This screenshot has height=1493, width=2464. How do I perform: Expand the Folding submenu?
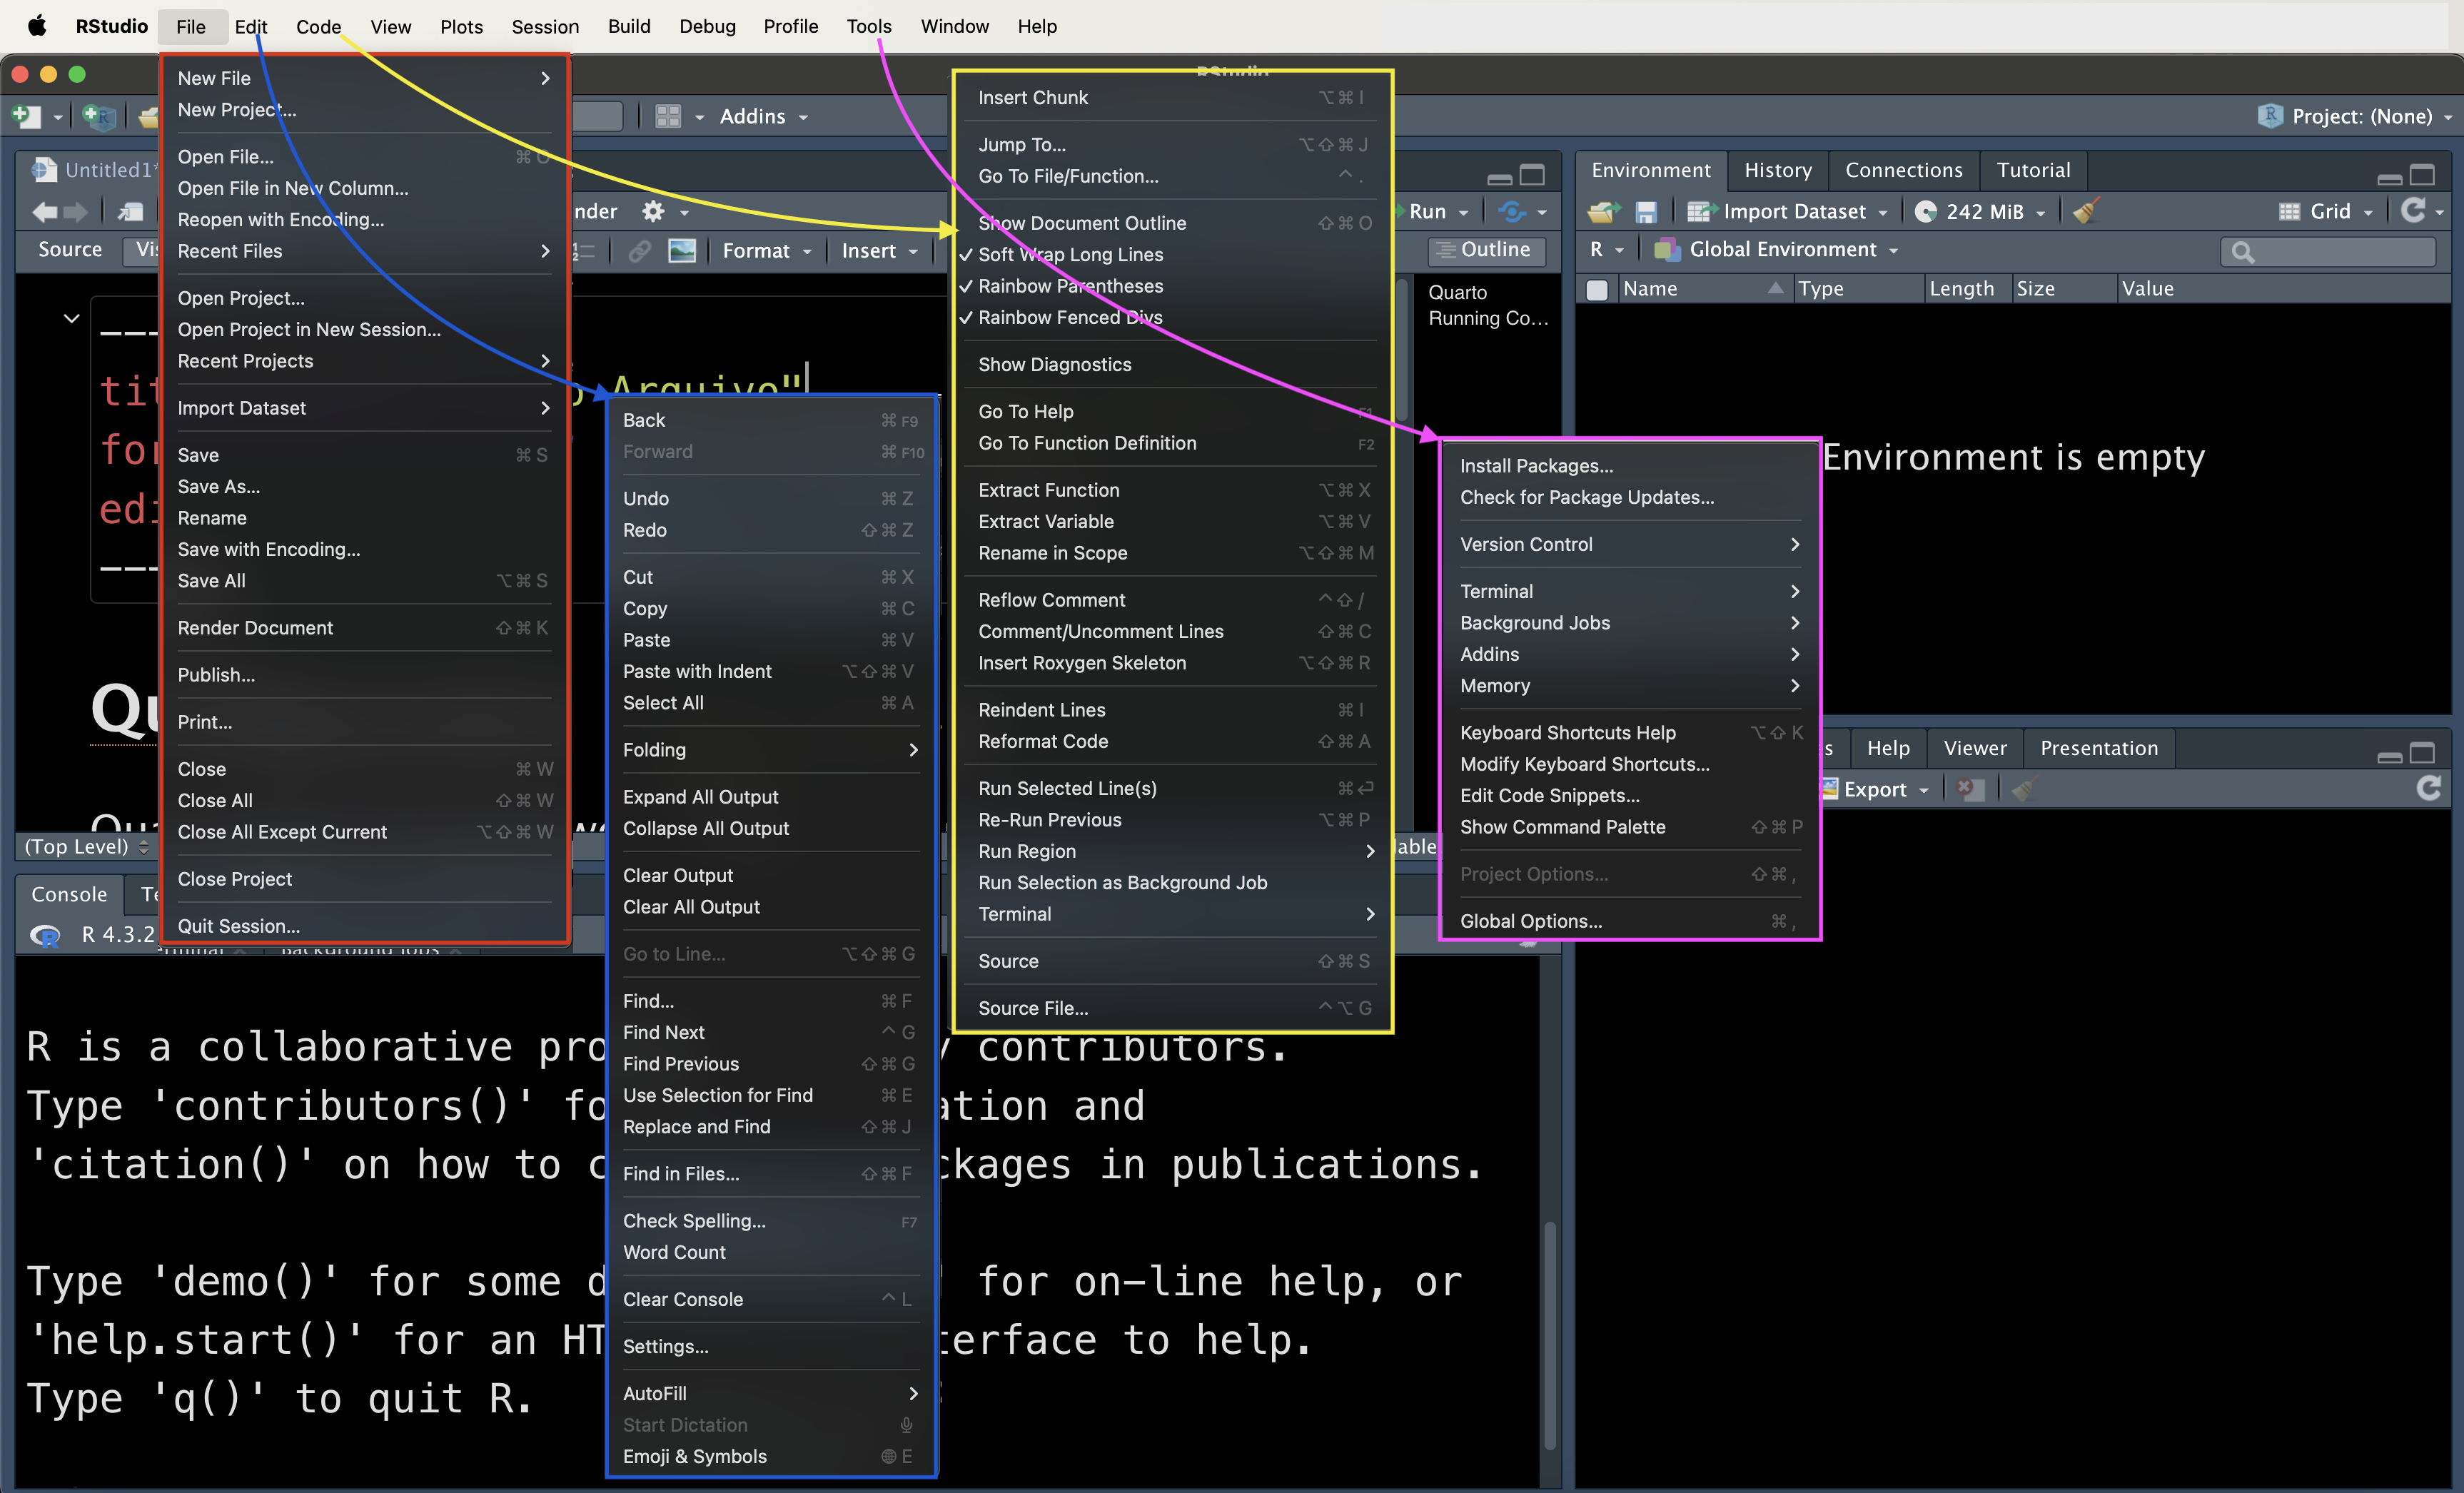pyautogui.click(x=771, y=750)
